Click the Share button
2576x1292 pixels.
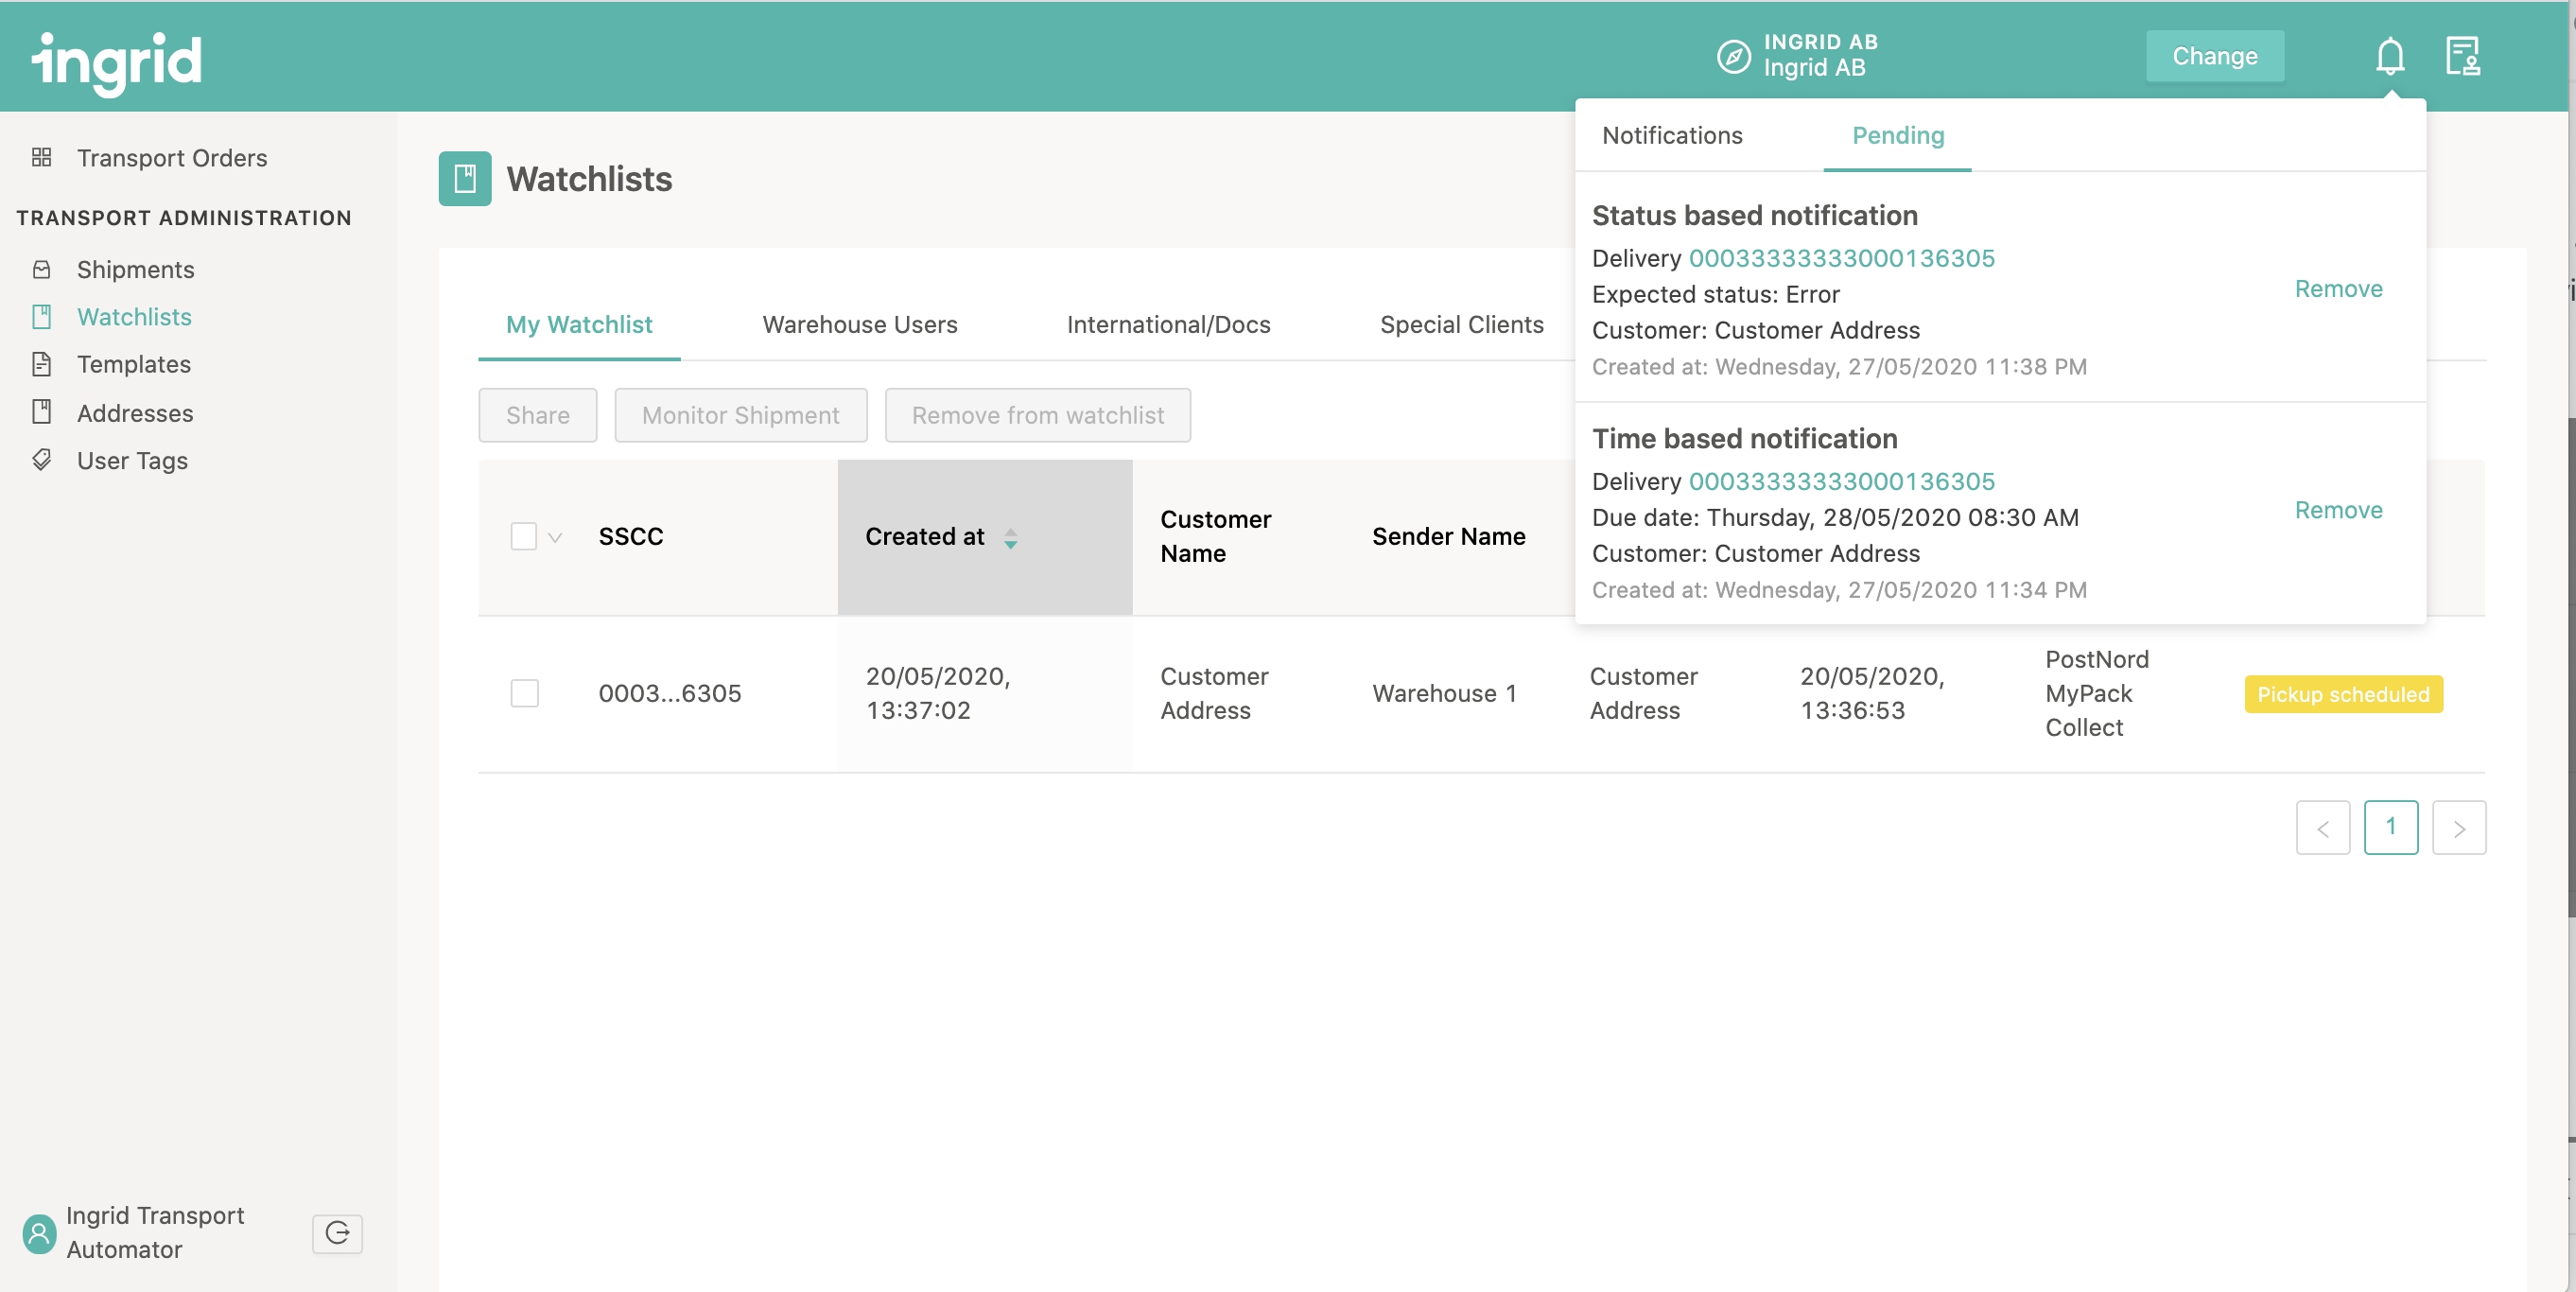pyautogui.click(x=537, y=415)
